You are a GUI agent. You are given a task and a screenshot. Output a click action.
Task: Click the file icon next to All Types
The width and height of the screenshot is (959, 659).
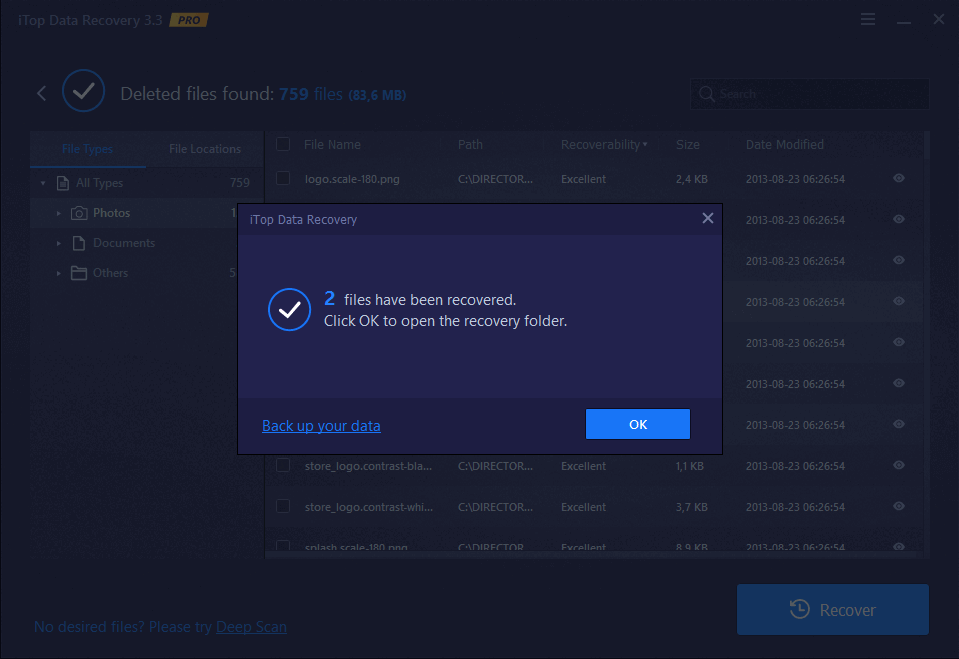pos(62,183)
